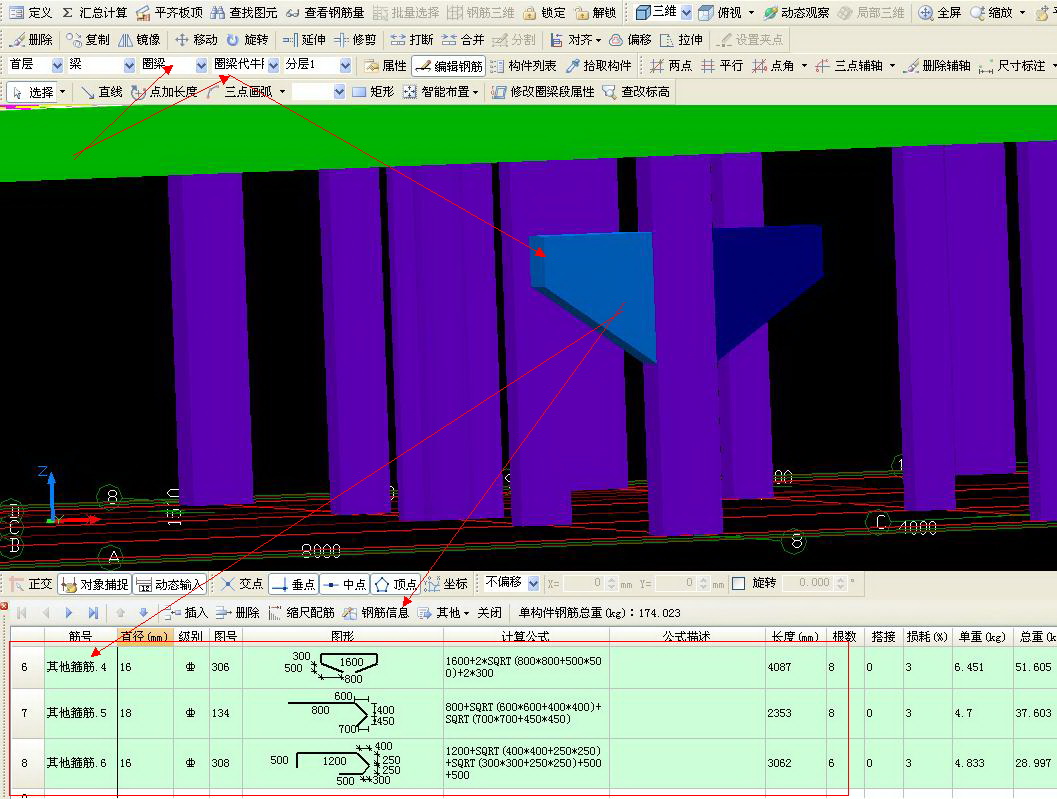Switch to 俯视 top view
The width and height of the screenshot is (1057, 799).
tap(721, 13)
